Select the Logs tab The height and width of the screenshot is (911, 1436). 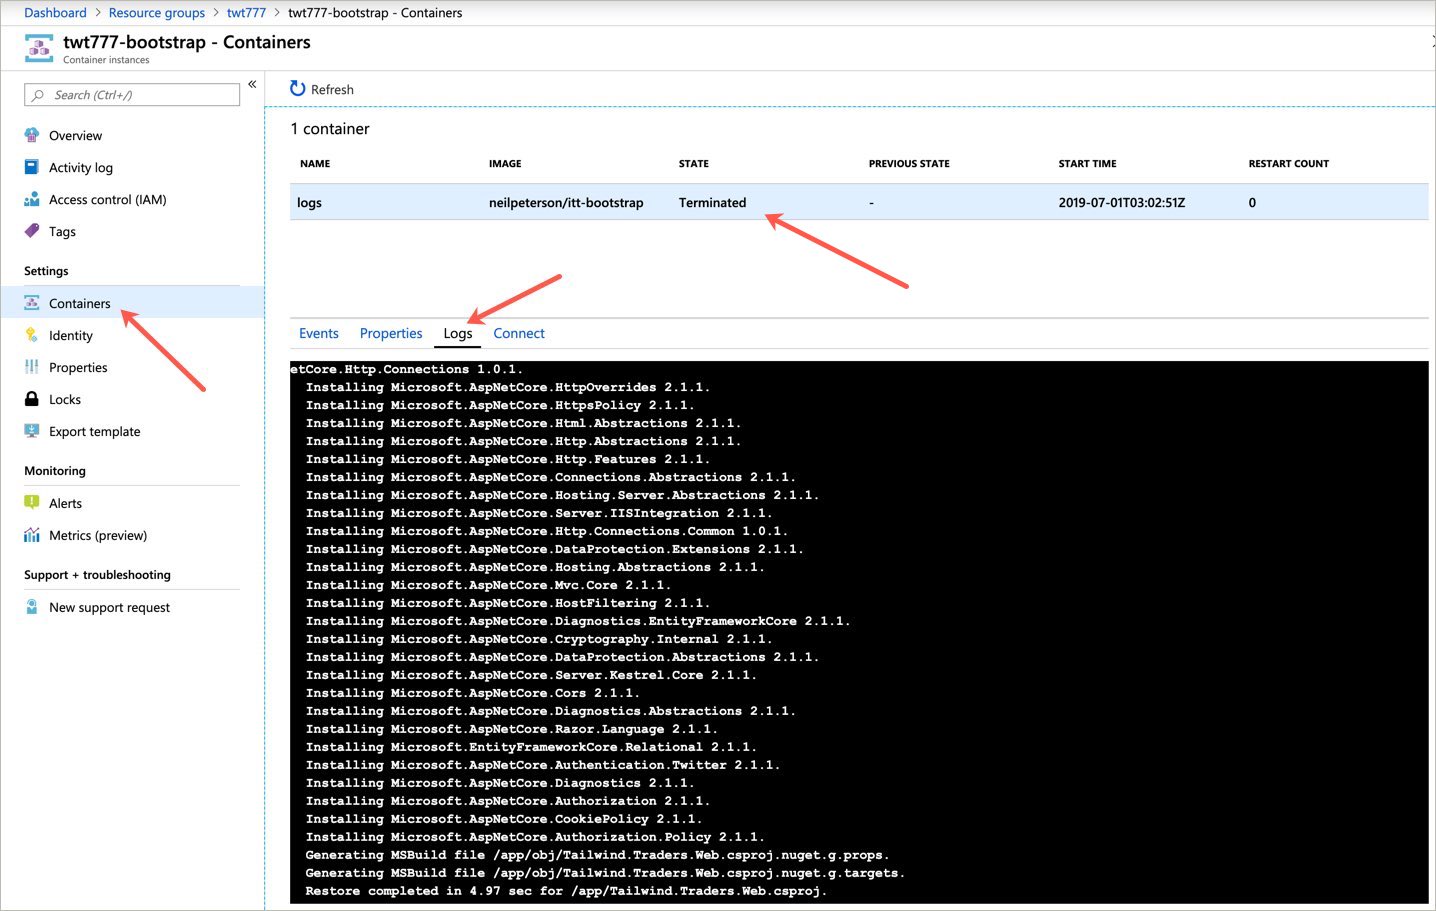tap(458, 333)
